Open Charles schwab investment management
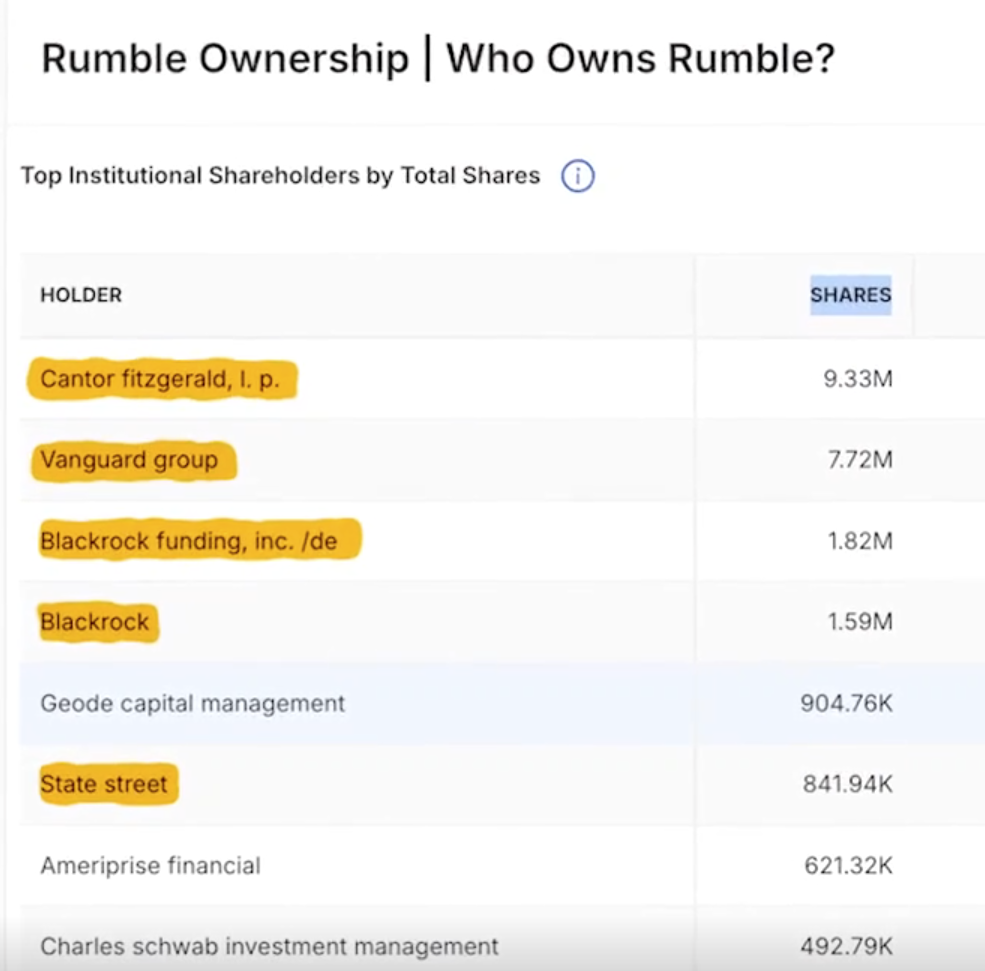The height and width of the screenshot is (971, 985). pos(269,945)
